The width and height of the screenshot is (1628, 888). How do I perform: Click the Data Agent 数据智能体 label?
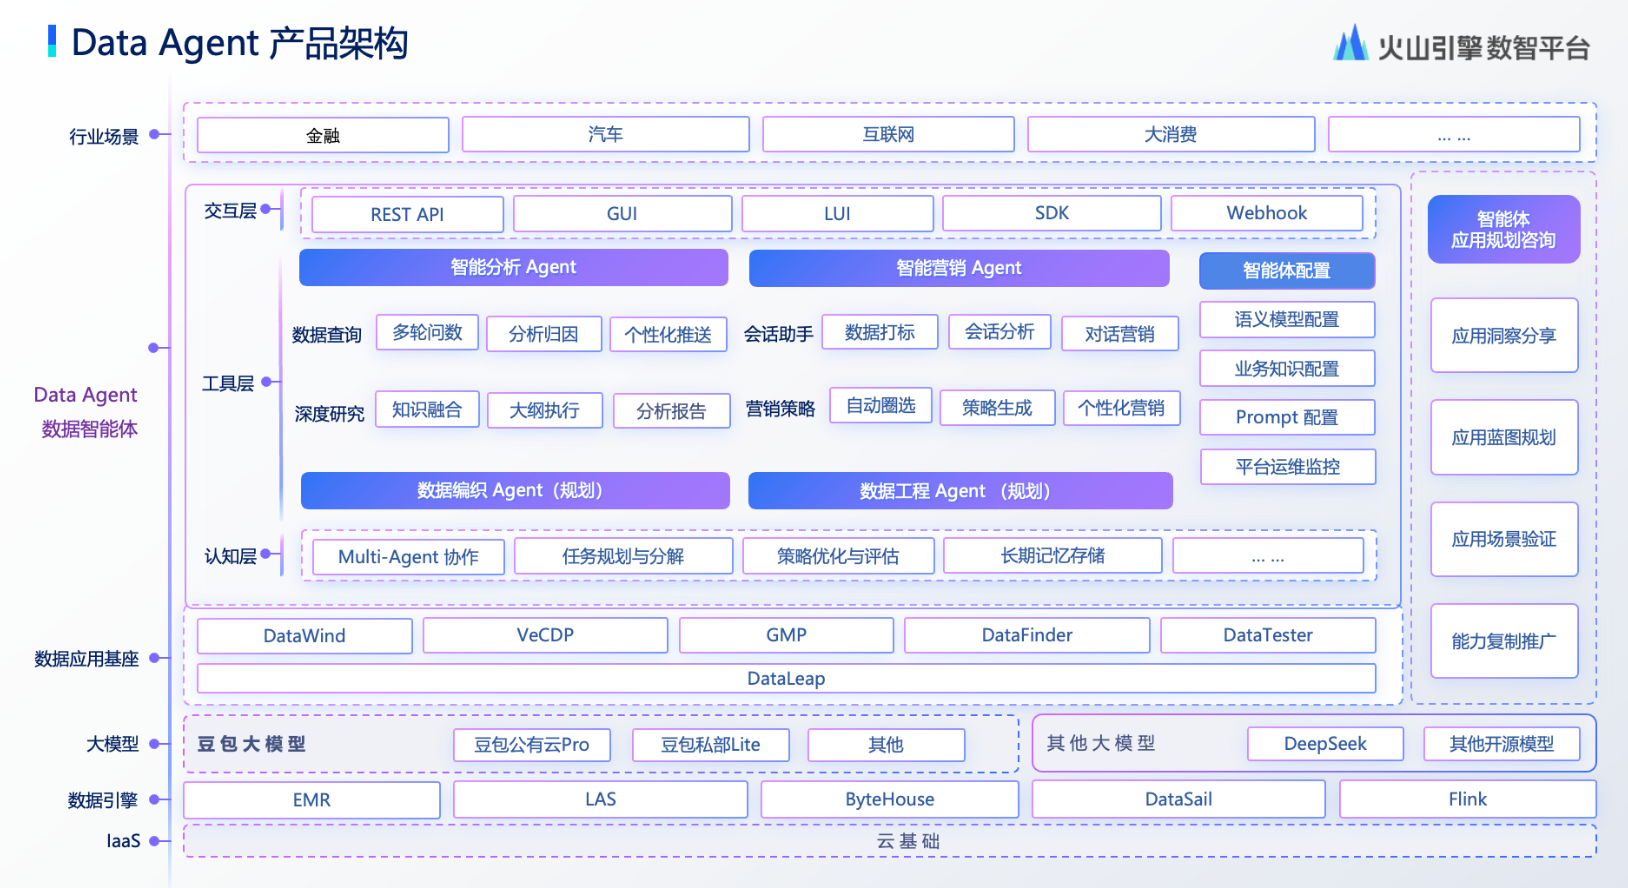tap(86, 412)
